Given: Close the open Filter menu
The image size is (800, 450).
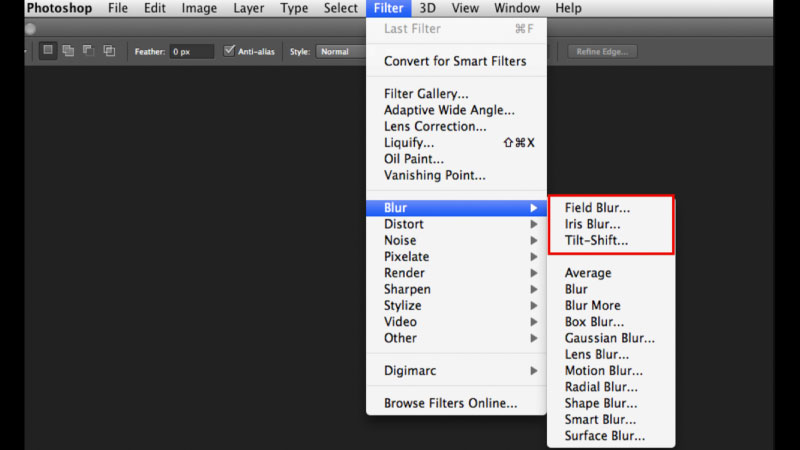Looking at the screenshot, I should point(388,8).
